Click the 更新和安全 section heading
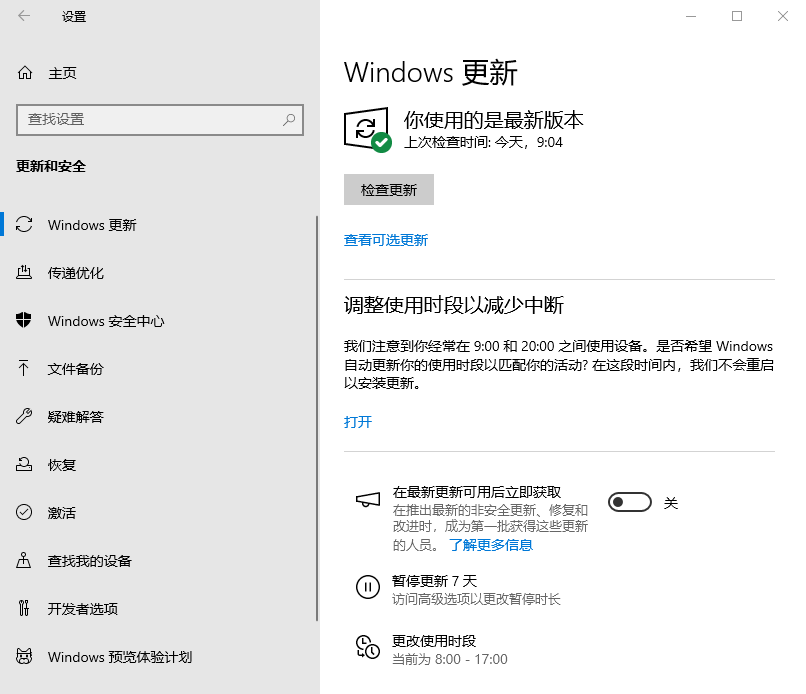The height and width of the screenshot is (694, 806). [51, 166]
